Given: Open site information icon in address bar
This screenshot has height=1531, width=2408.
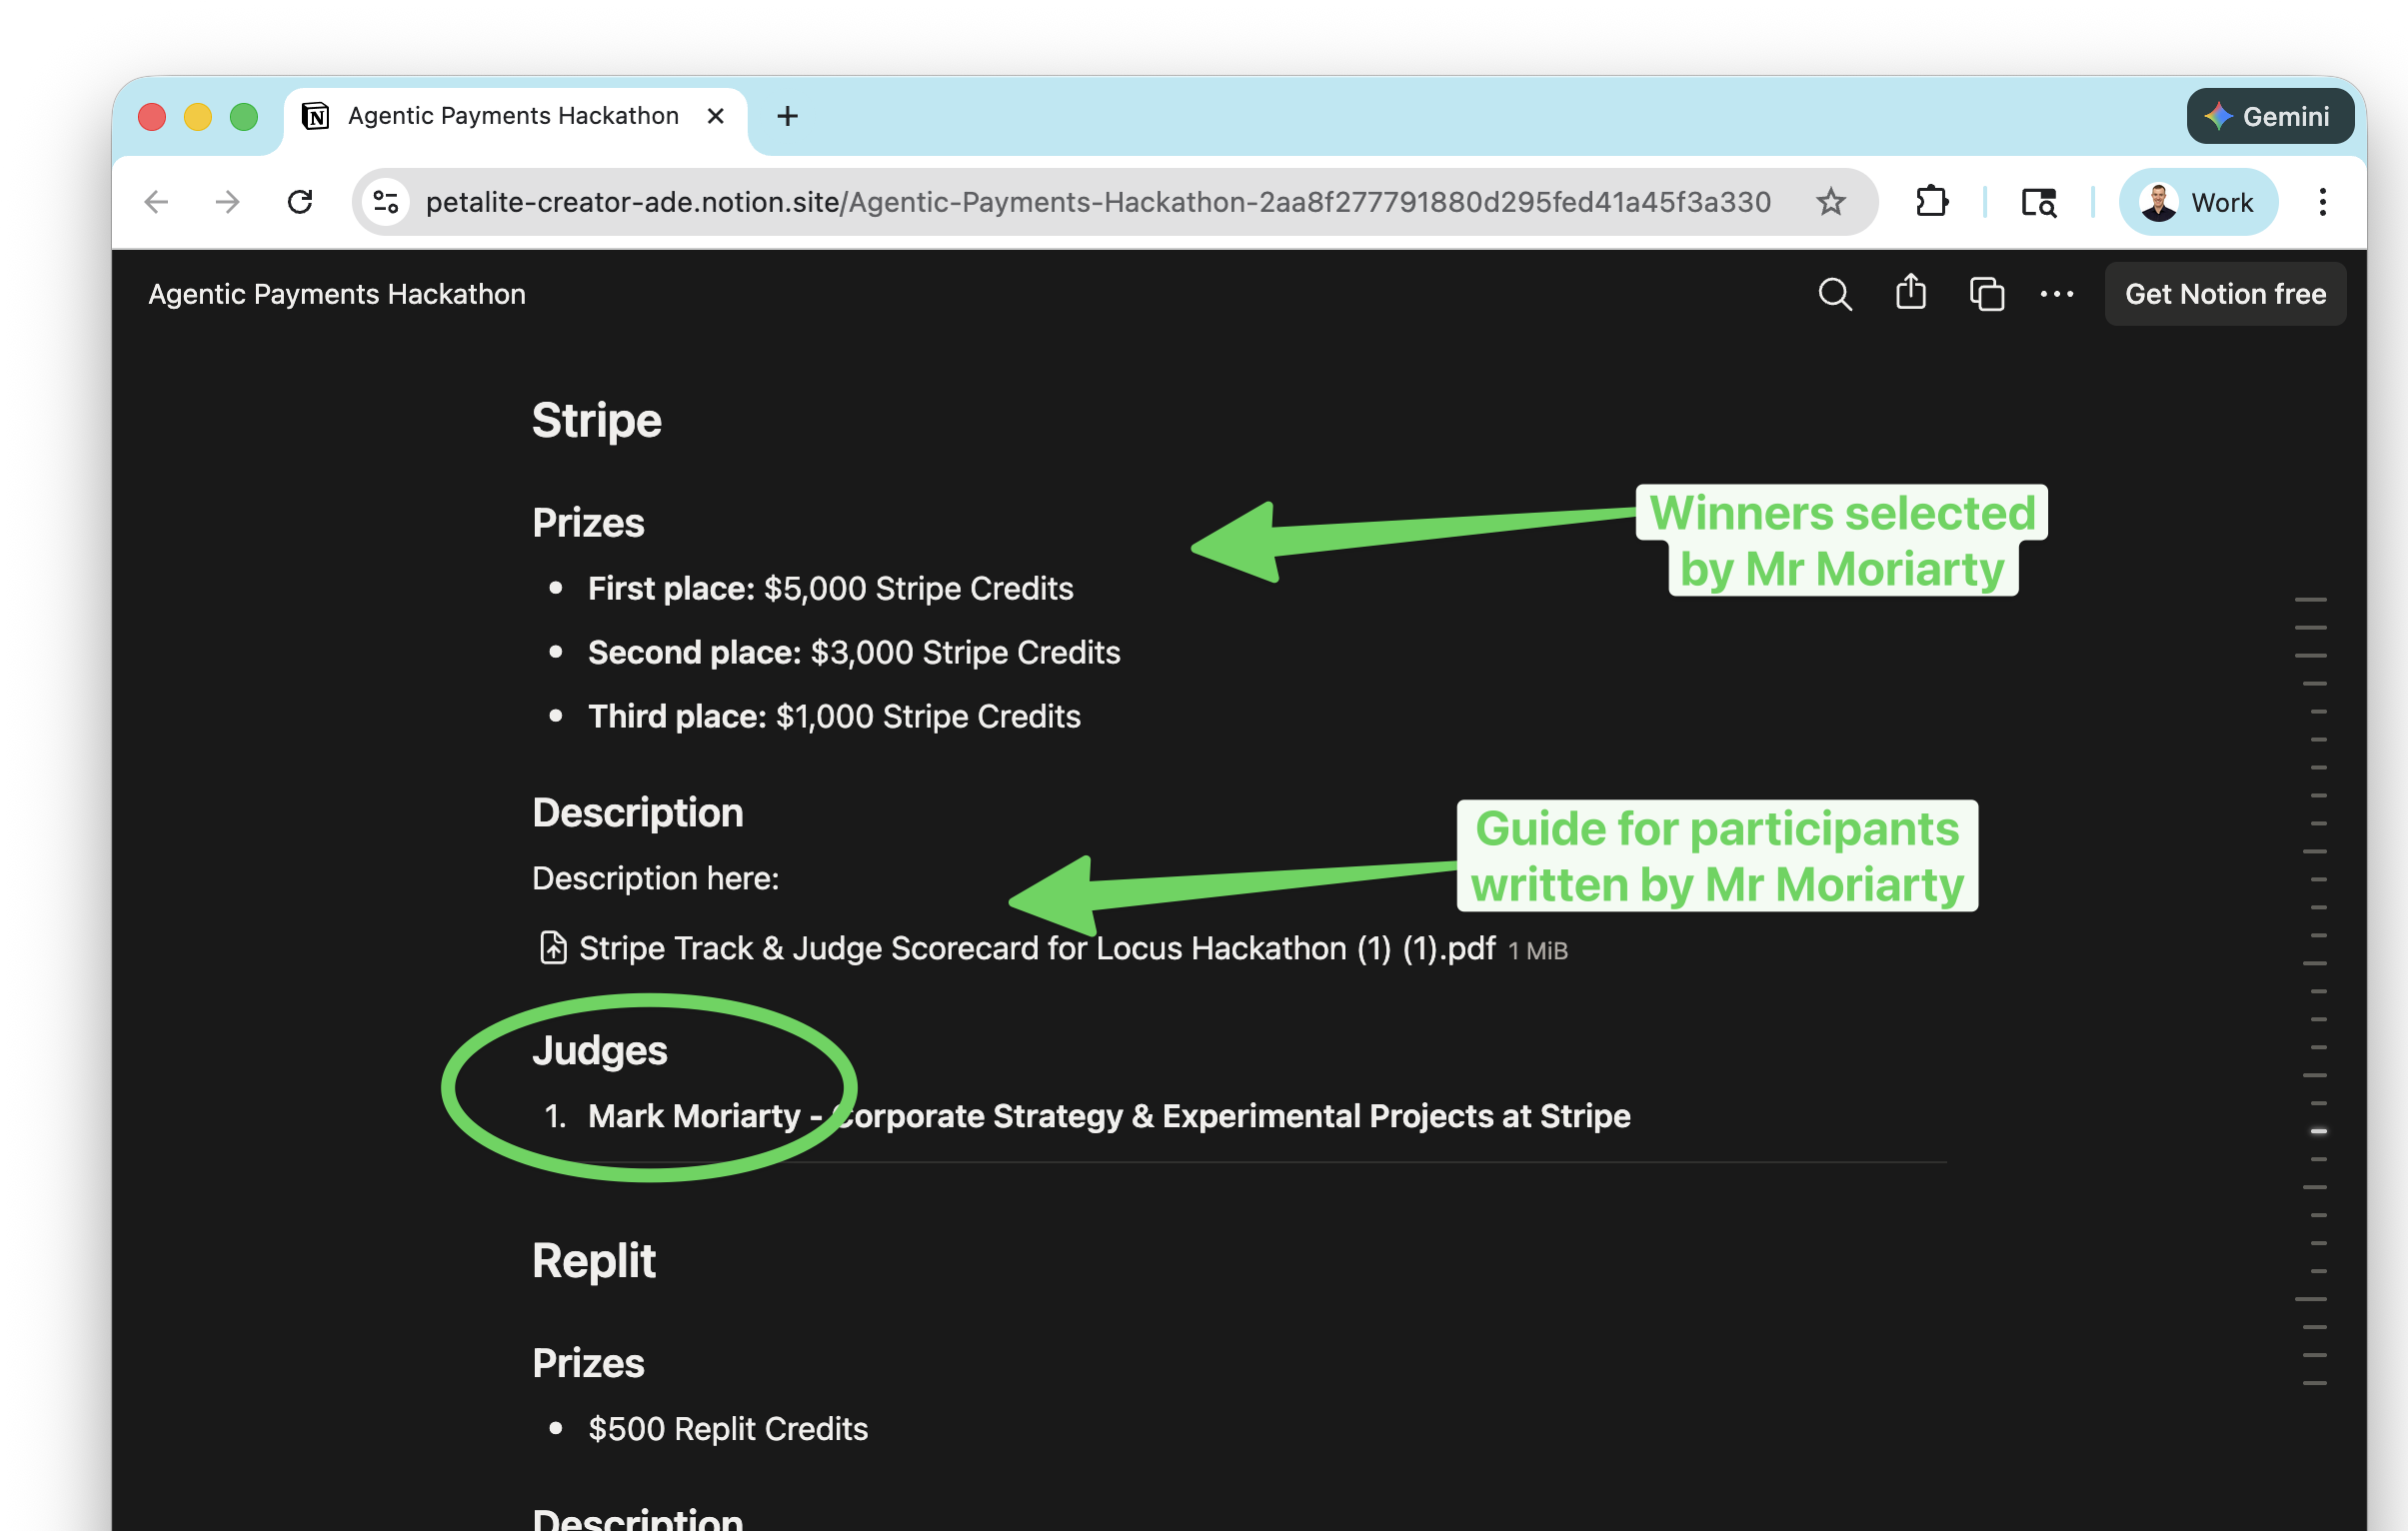Looking at the screenshot, I should click(386, 202).
